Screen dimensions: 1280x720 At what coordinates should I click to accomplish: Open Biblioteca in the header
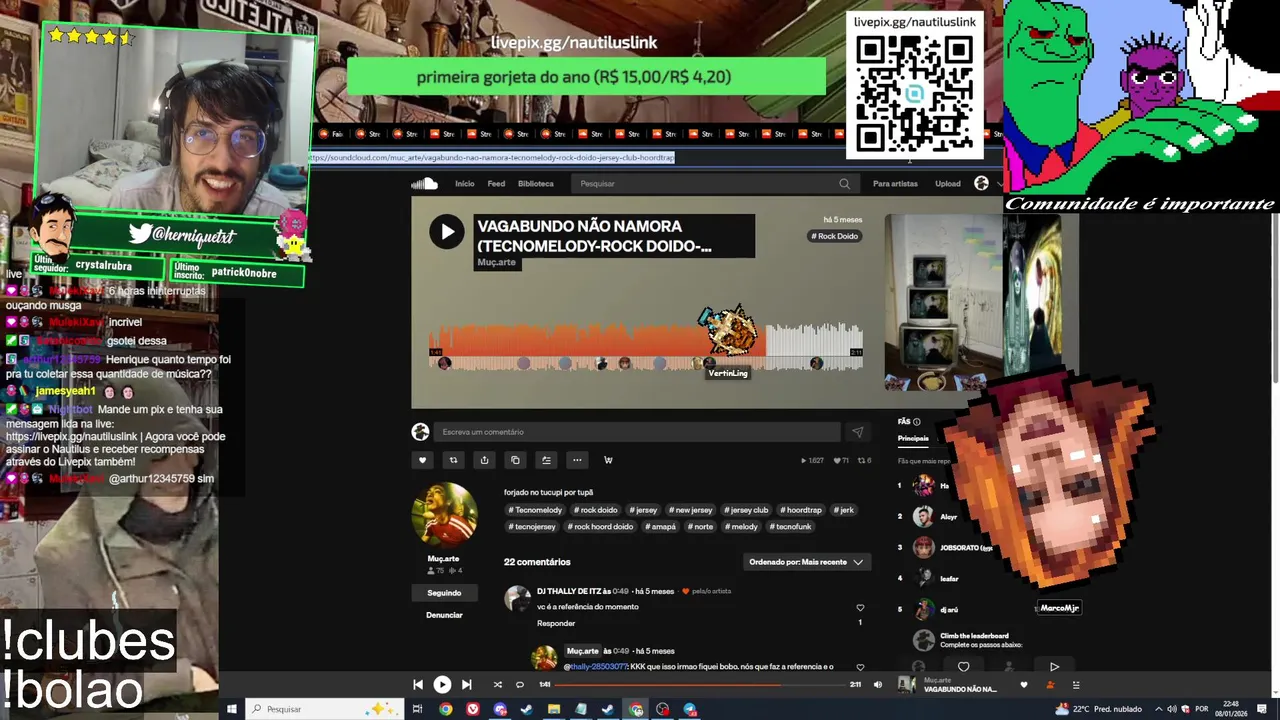(536, 184)
